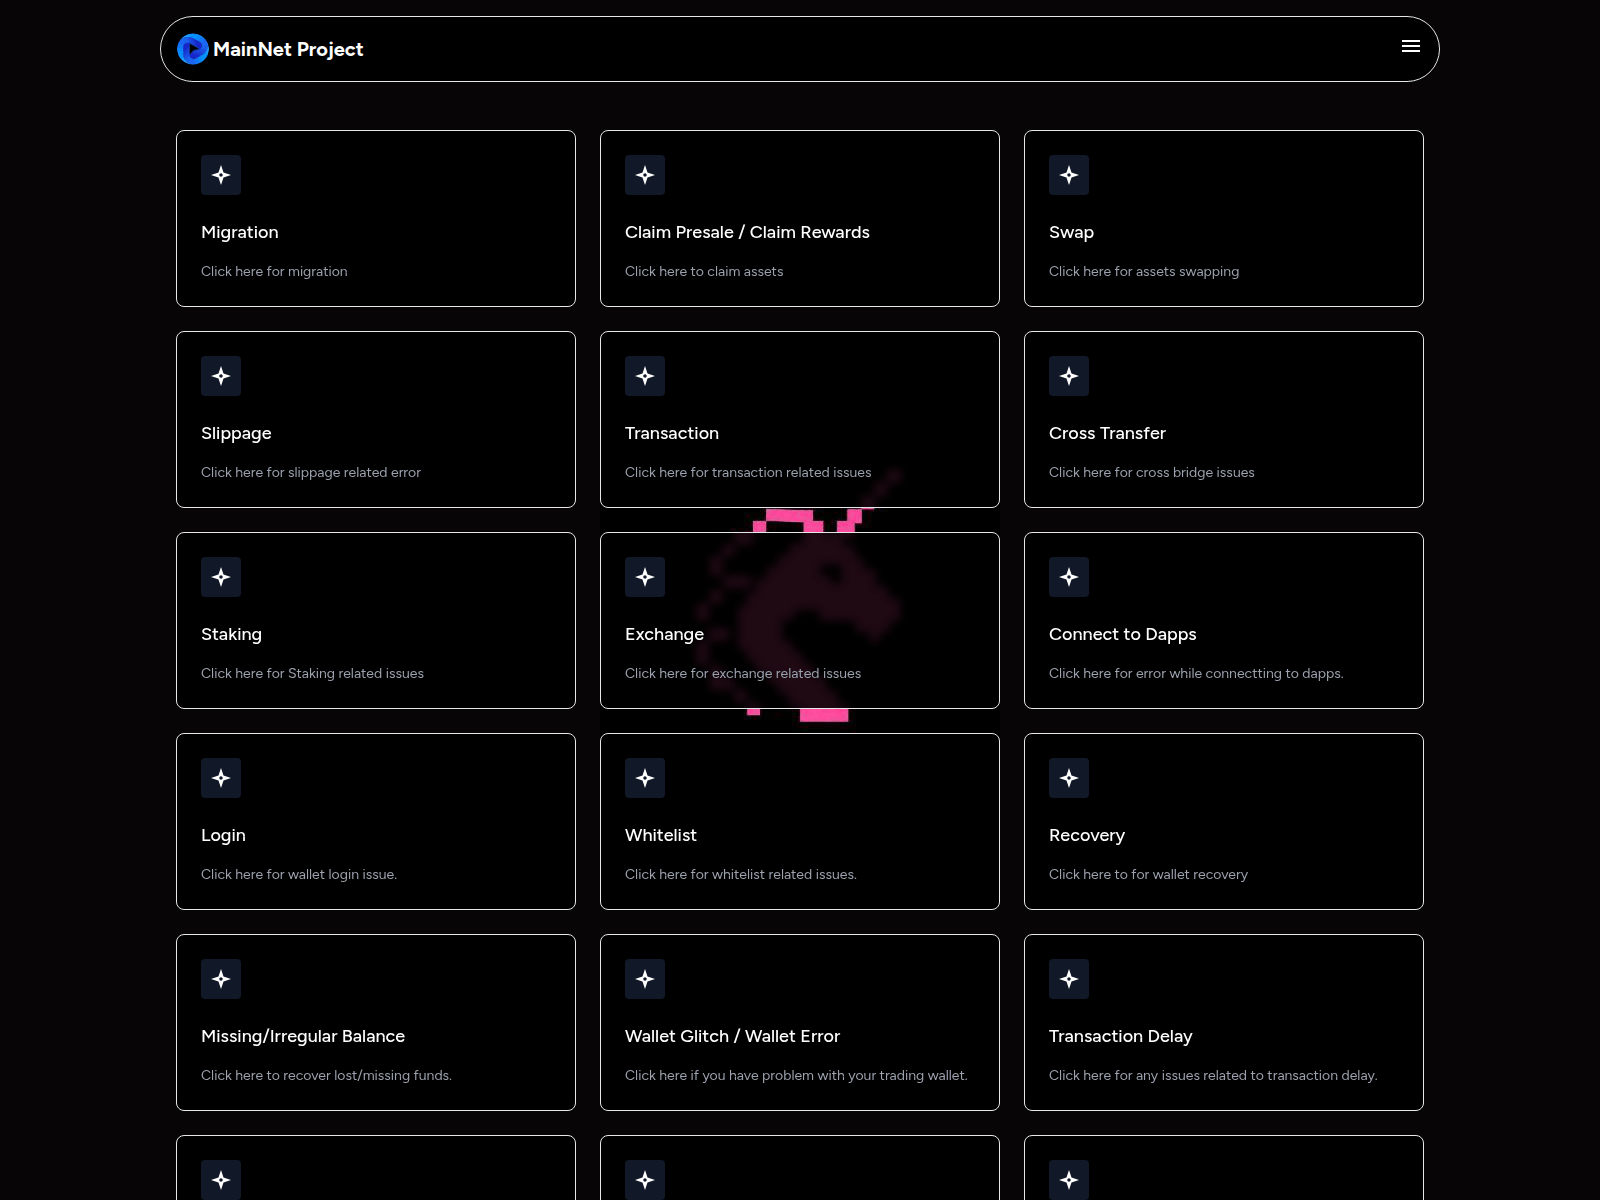Open Claim Presale / Claim Rewards heading
This screenshot has height=1200, width=1600.
pos(747,232)
